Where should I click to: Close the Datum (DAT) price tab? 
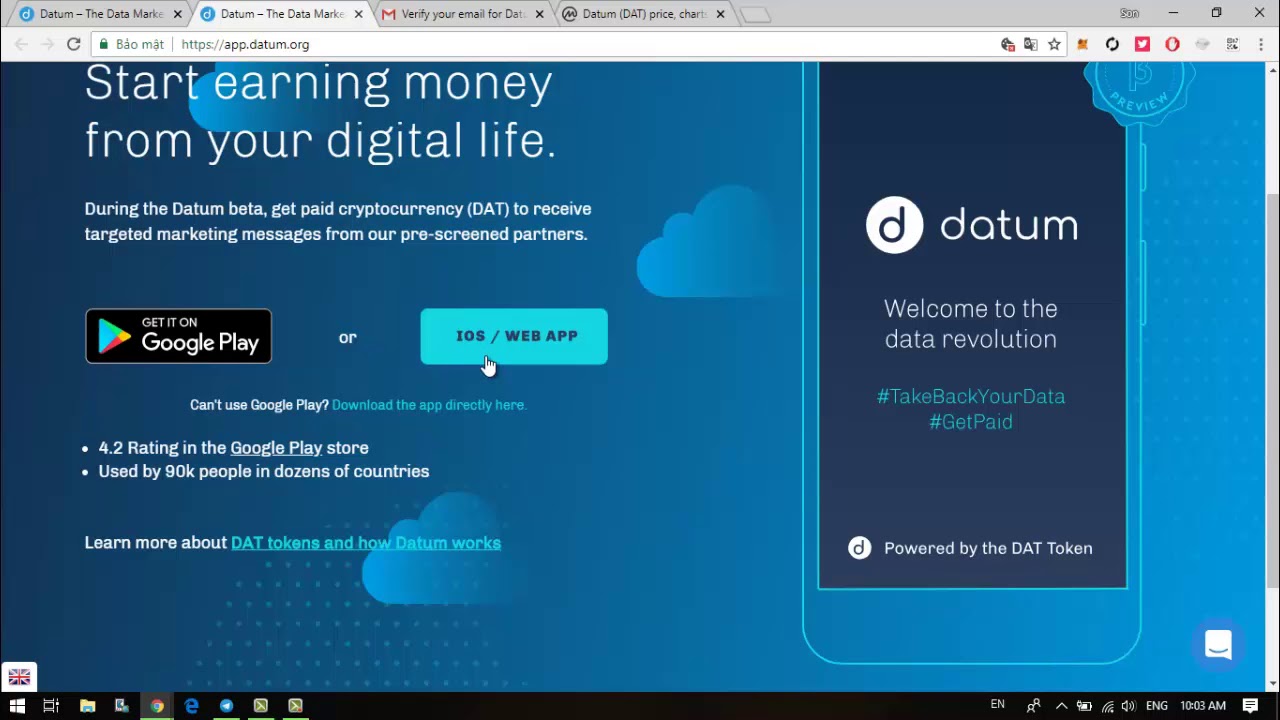(x=720, y=14)
